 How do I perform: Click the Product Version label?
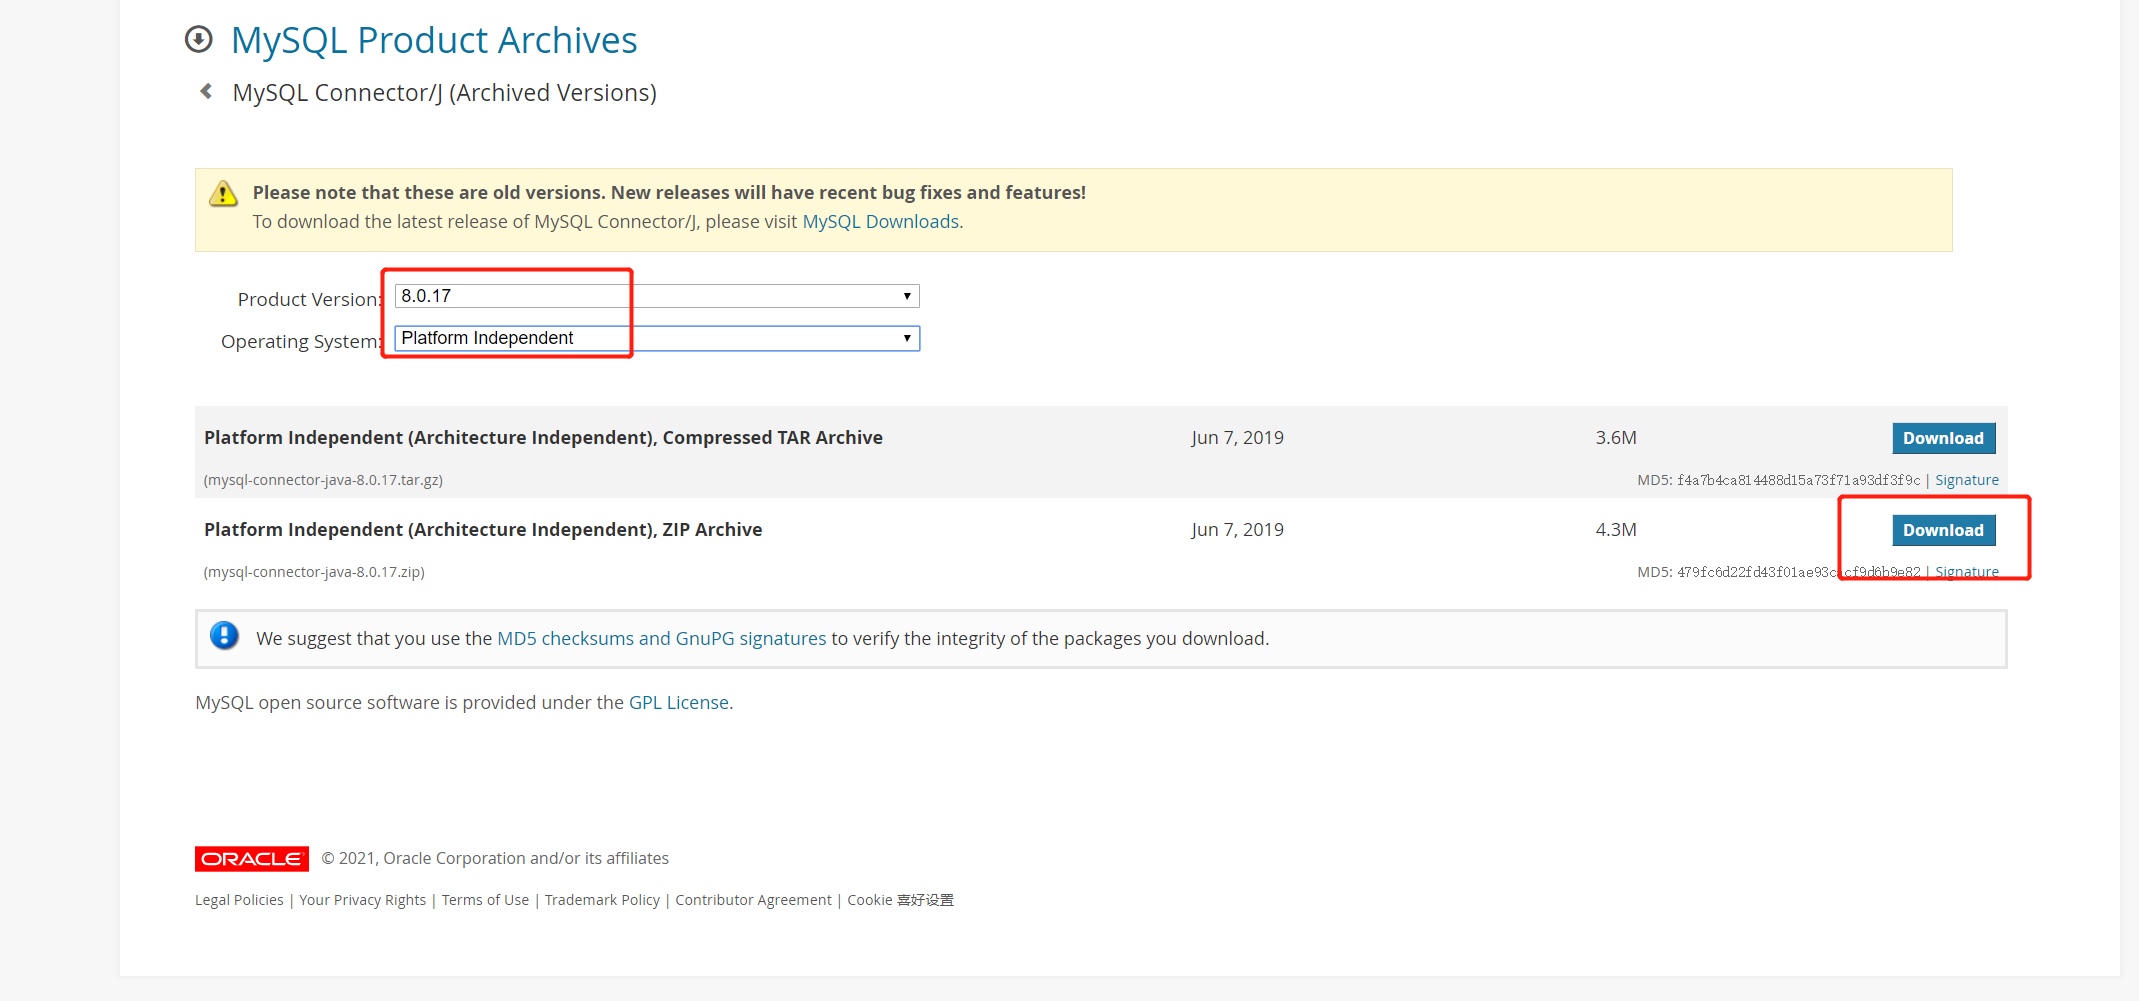click(309, 299)
